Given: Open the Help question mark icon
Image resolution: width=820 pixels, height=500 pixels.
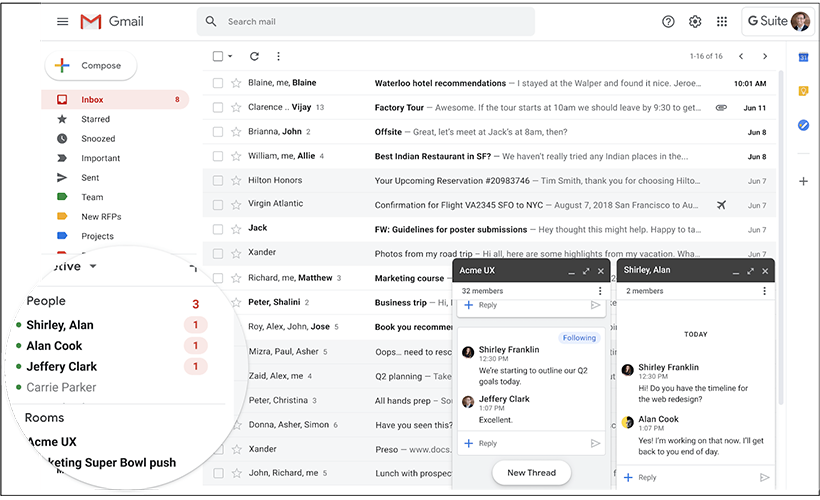Looking at the screenshot, I should pyautogui.click(x=668, y=21).
